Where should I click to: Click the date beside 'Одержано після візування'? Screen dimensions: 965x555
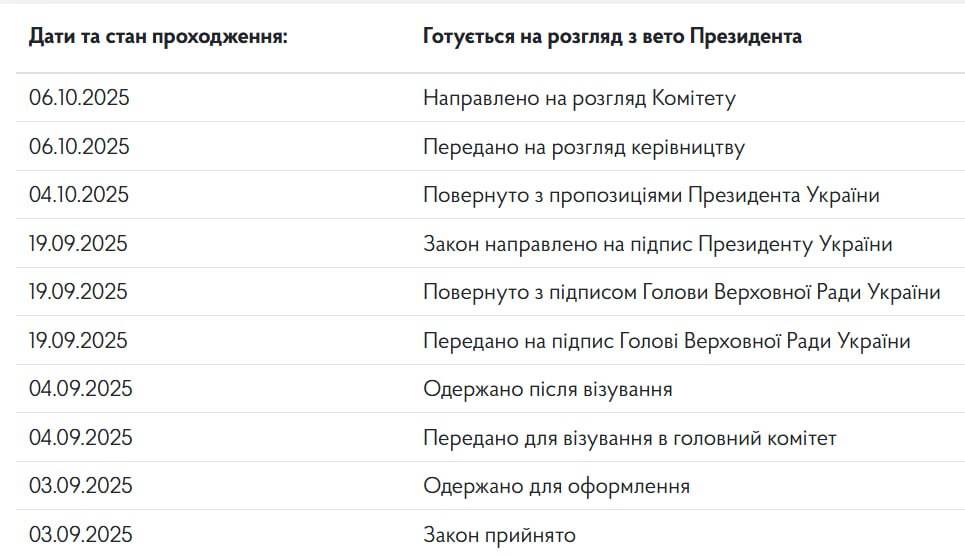pos(80,389)
